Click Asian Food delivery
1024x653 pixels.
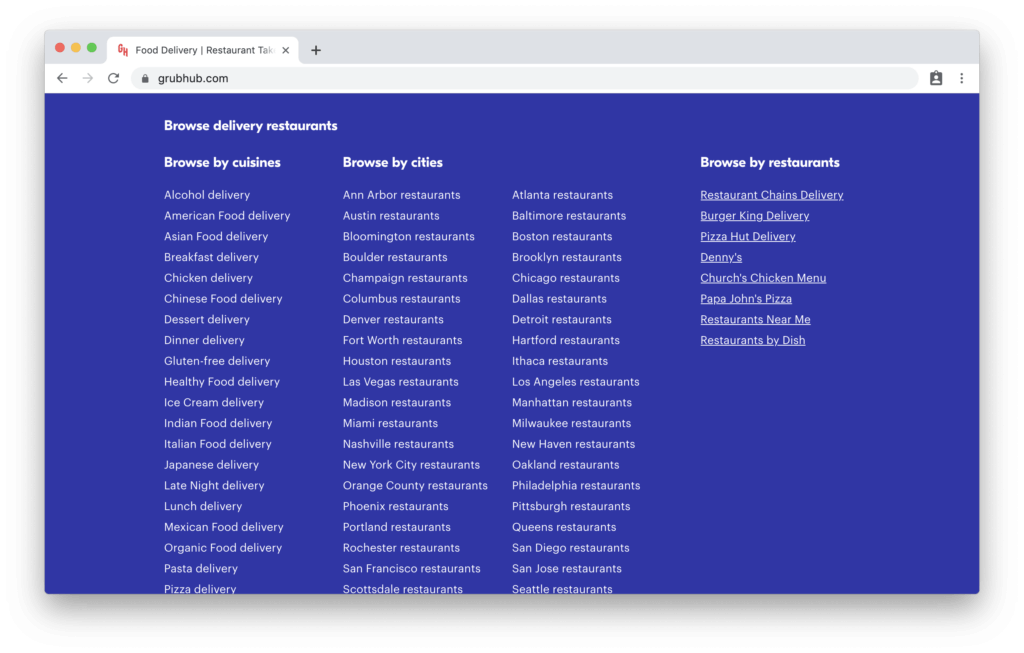click(x=216, y=236)
